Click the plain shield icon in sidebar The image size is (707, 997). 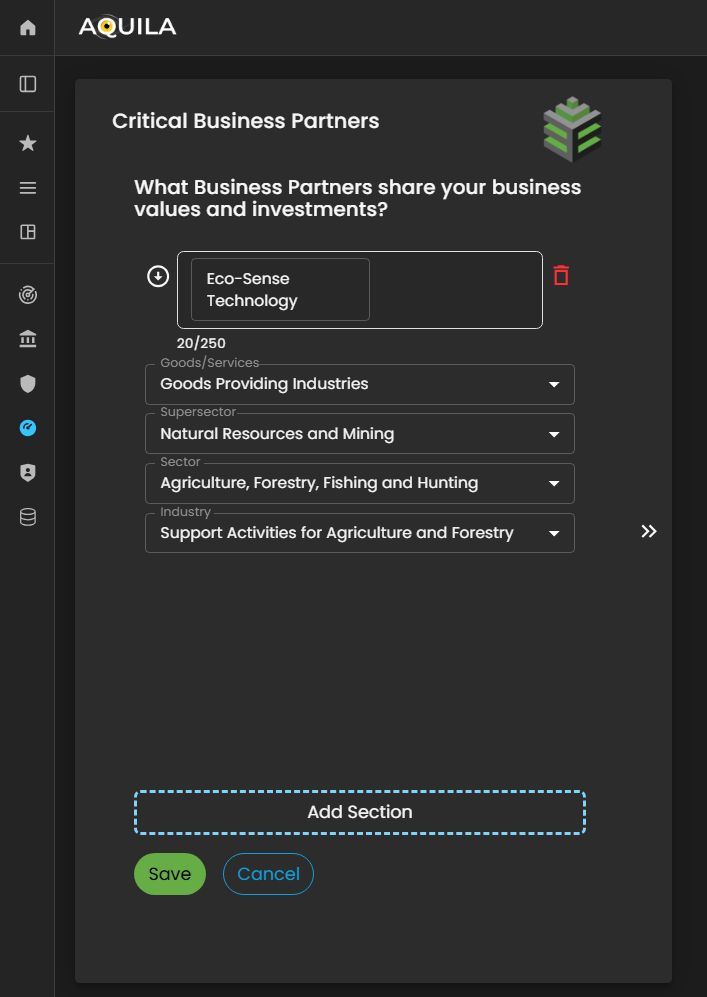coord(28,383)
